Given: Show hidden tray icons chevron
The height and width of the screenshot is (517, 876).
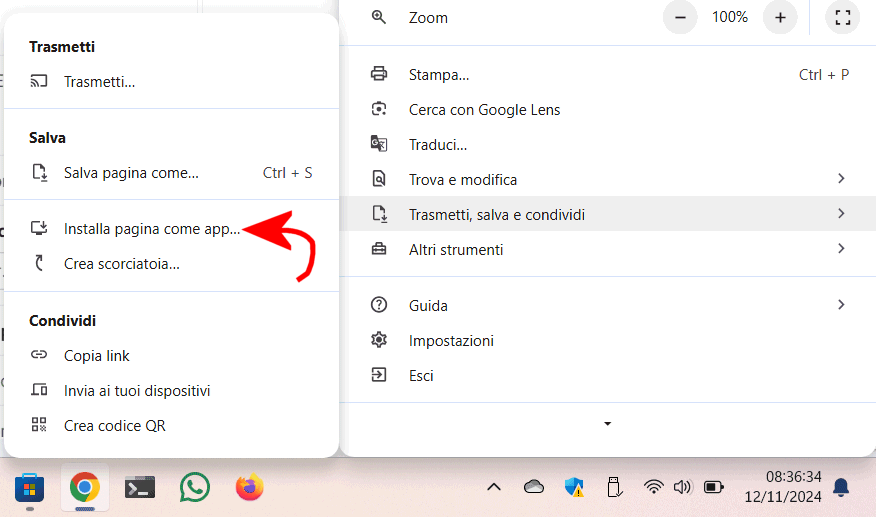Looking at the screenshot, I should [494, 487].
